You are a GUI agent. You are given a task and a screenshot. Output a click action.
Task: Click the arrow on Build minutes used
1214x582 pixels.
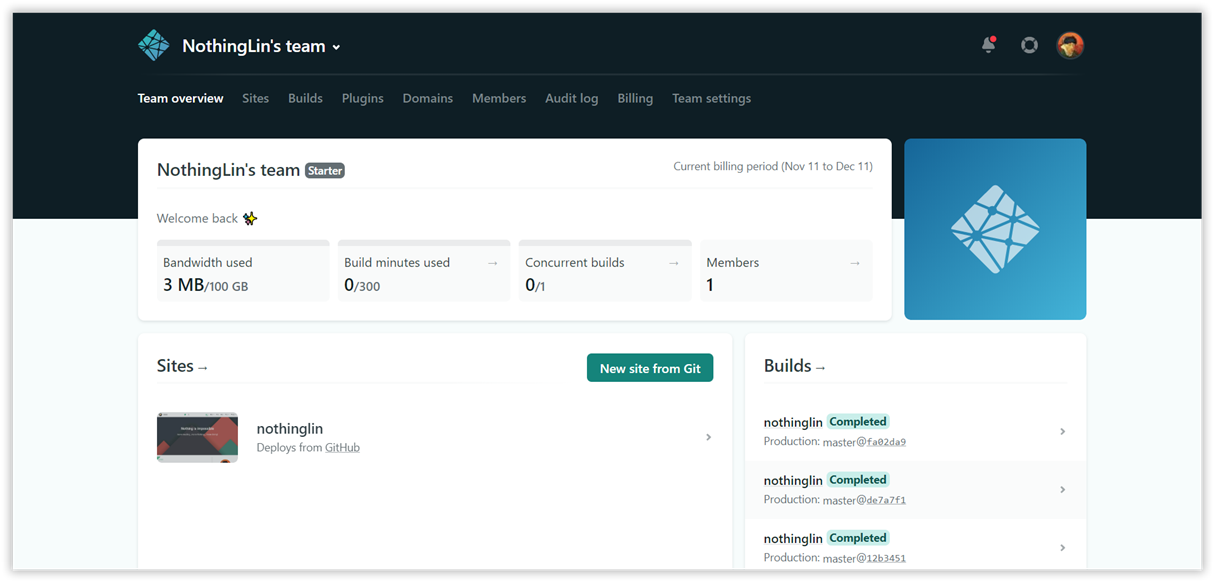coord(492,263)
